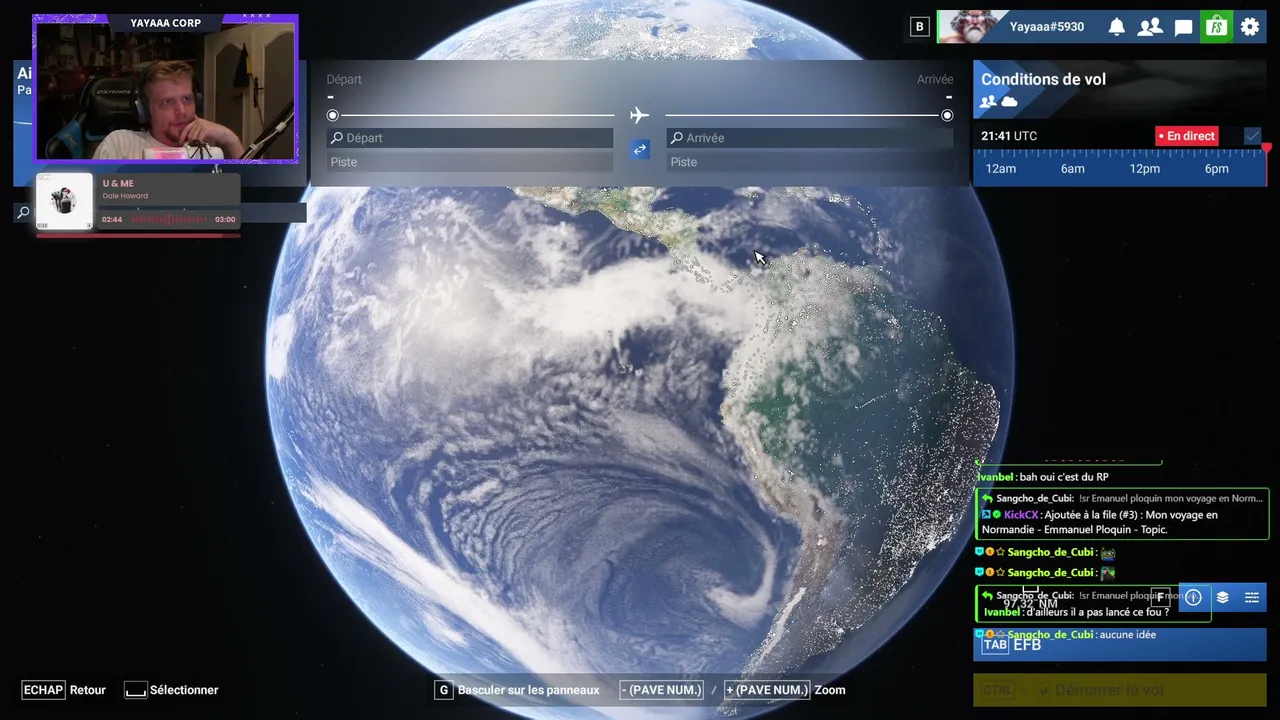Viewport: 1280px width, 720px height.
Task: Click Basculer sur les panneaux hint
Action: pyautogui.click(x=517, y=690)
